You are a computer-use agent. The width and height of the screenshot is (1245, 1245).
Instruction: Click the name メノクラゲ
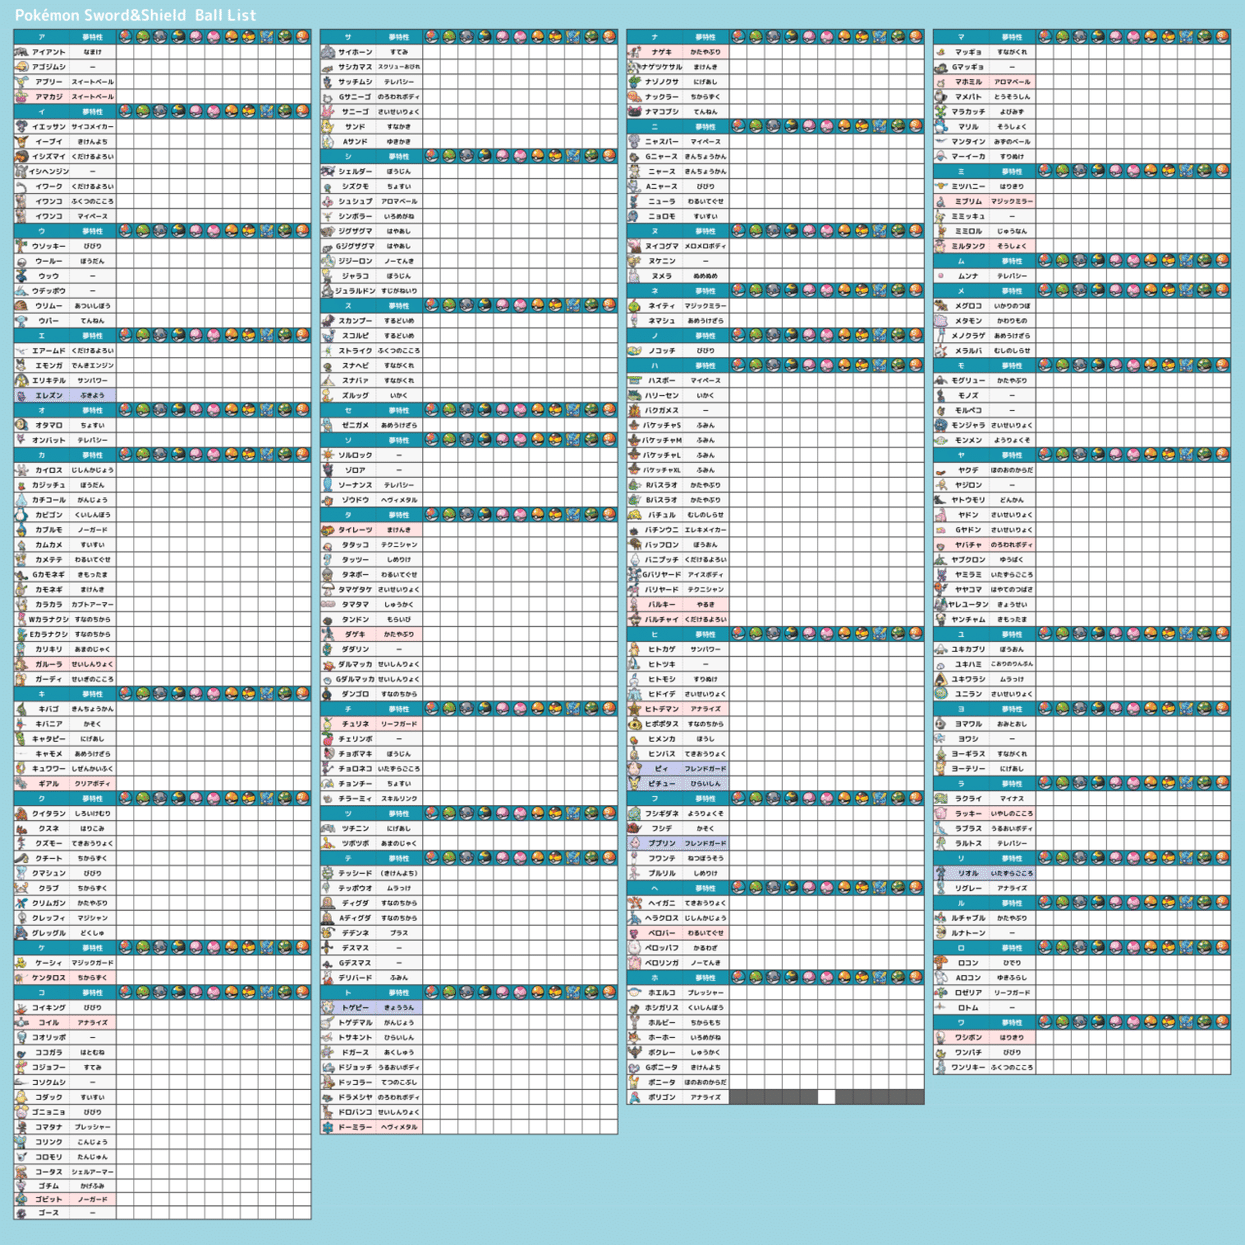968,336
